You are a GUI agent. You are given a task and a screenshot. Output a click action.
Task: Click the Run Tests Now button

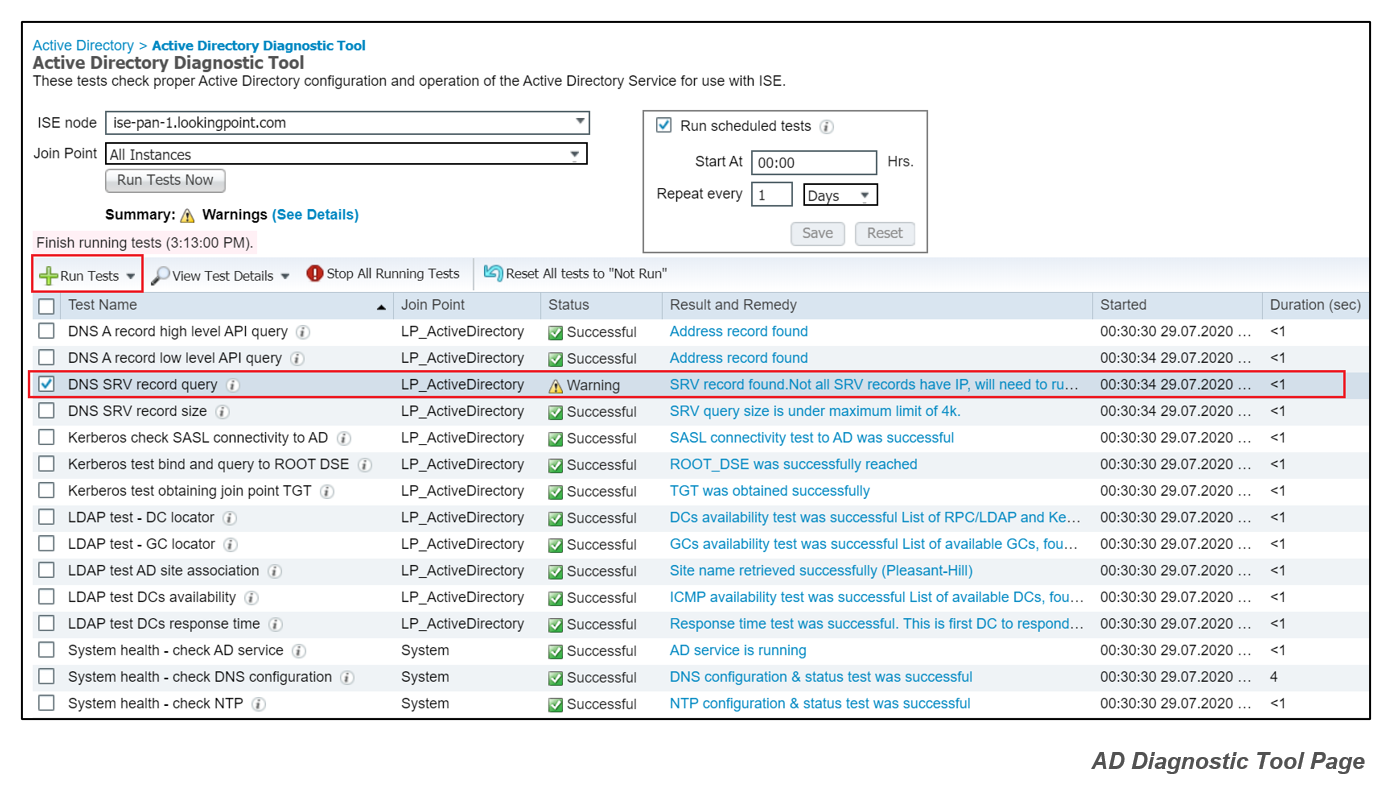click(165, 181)
